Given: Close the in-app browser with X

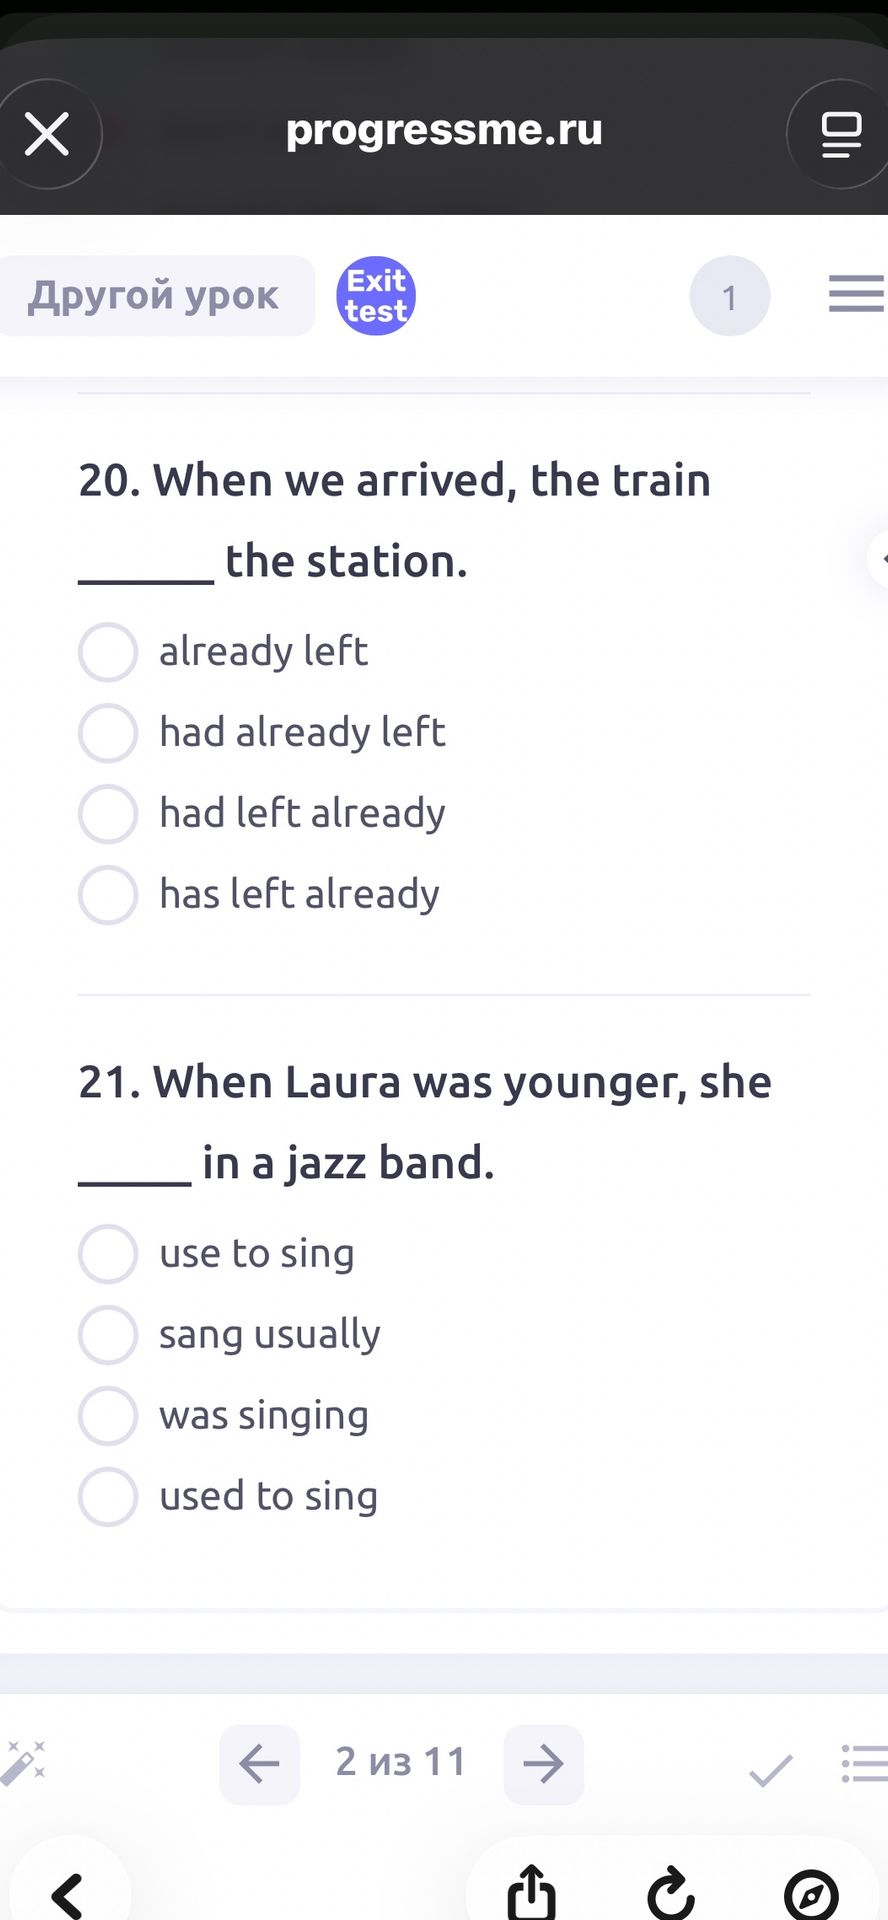Looking at the screenshot, I should (x=47, y=134).
